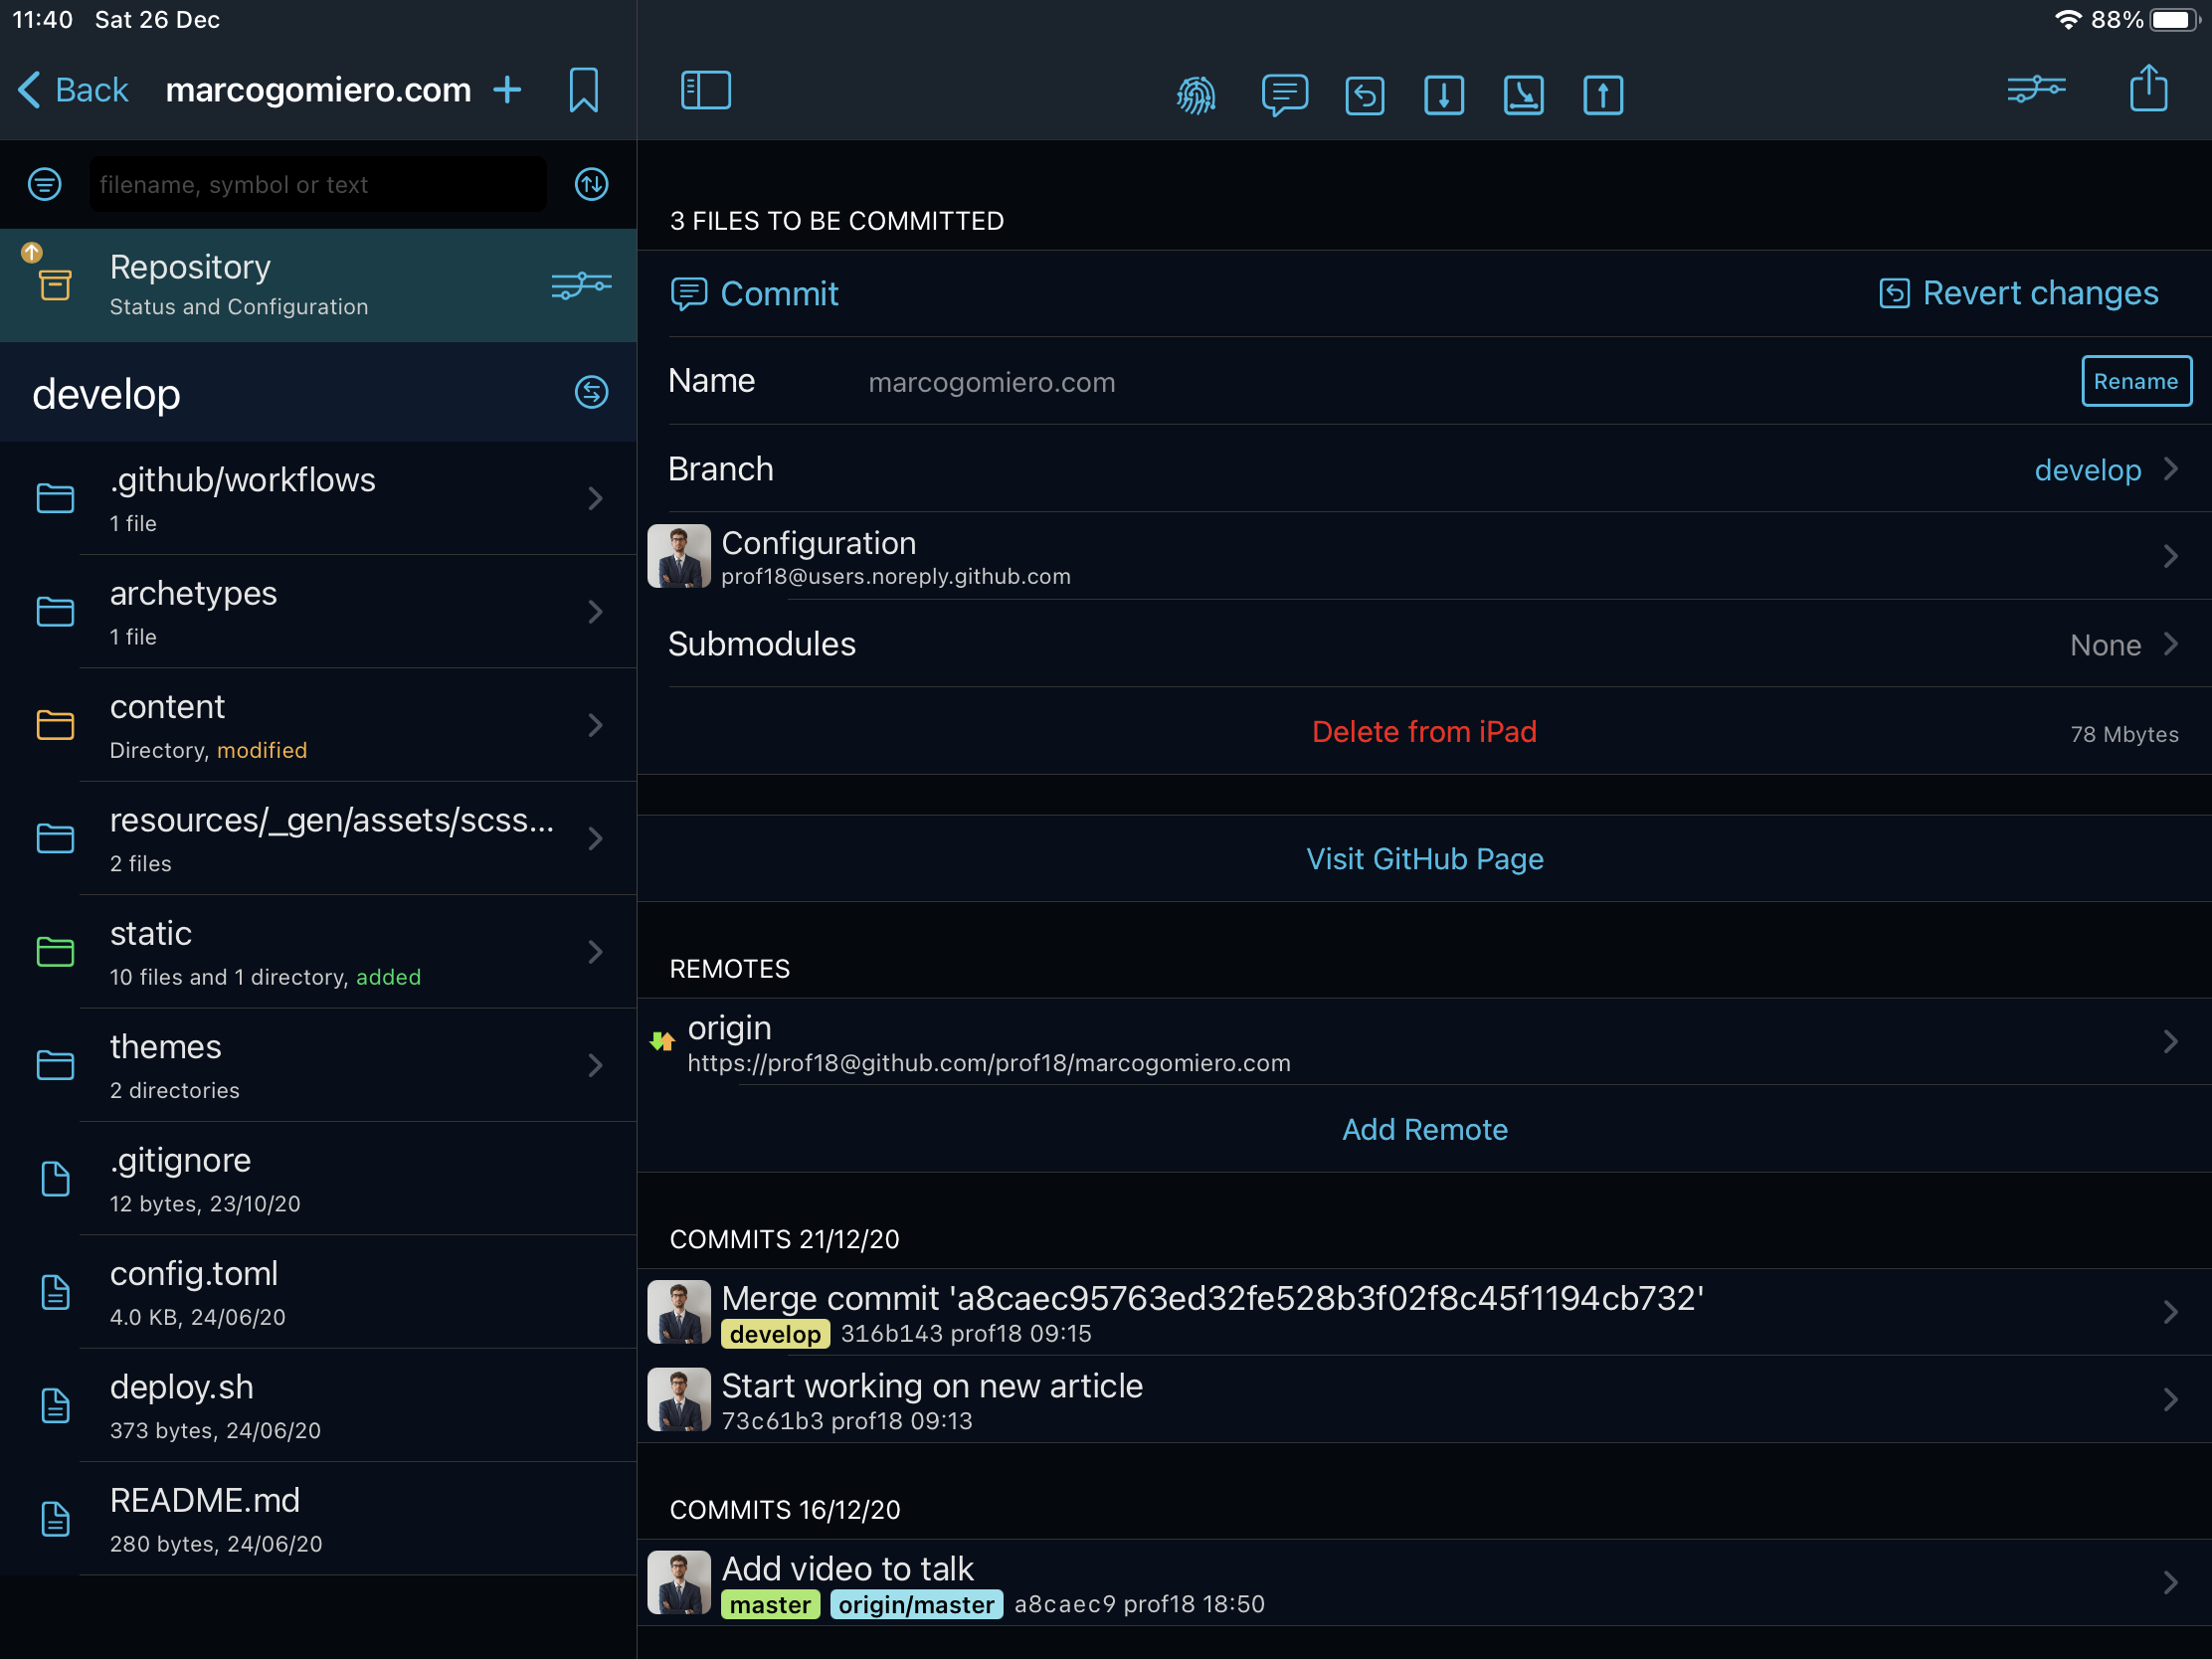Screen dimensions: 2212x1659
Task: Open the archetypes folder icon
Action: 55,611
